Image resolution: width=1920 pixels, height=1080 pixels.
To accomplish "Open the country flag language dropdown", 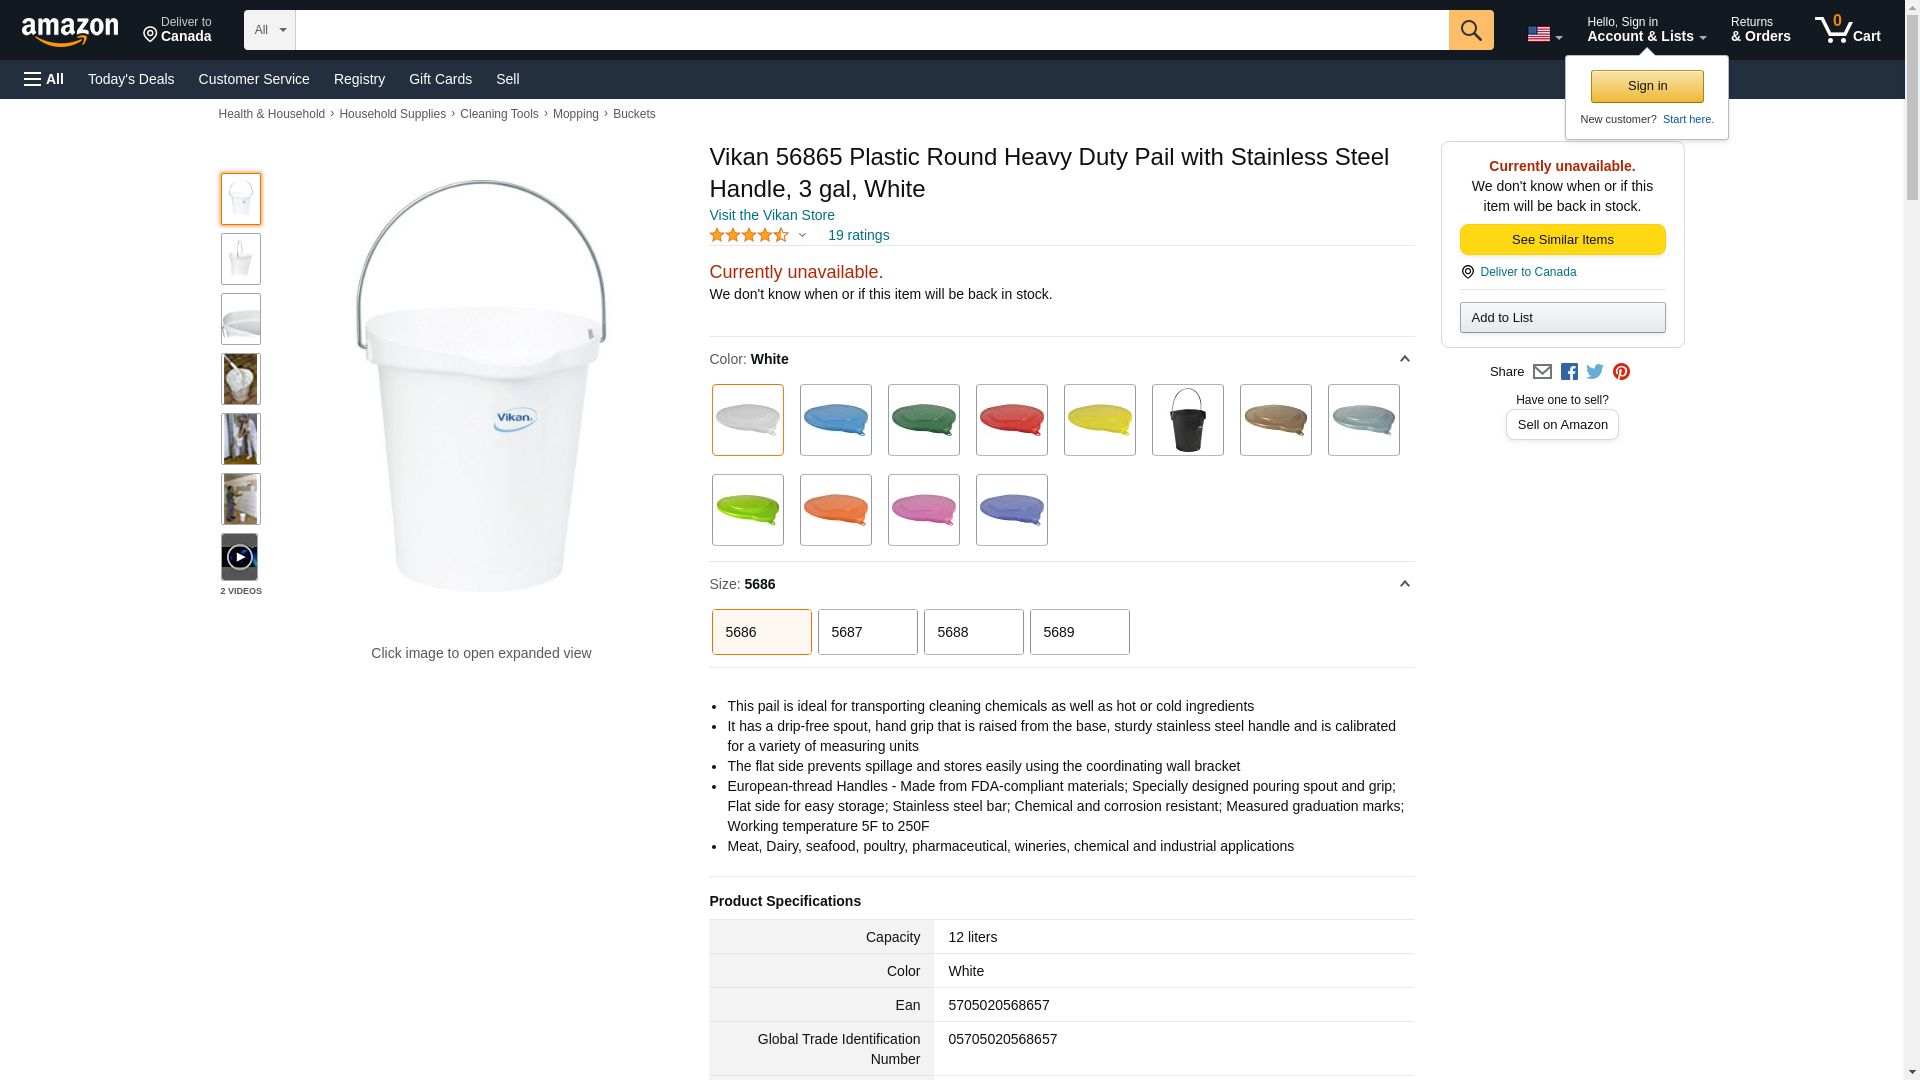I will tap(1544, 35).
